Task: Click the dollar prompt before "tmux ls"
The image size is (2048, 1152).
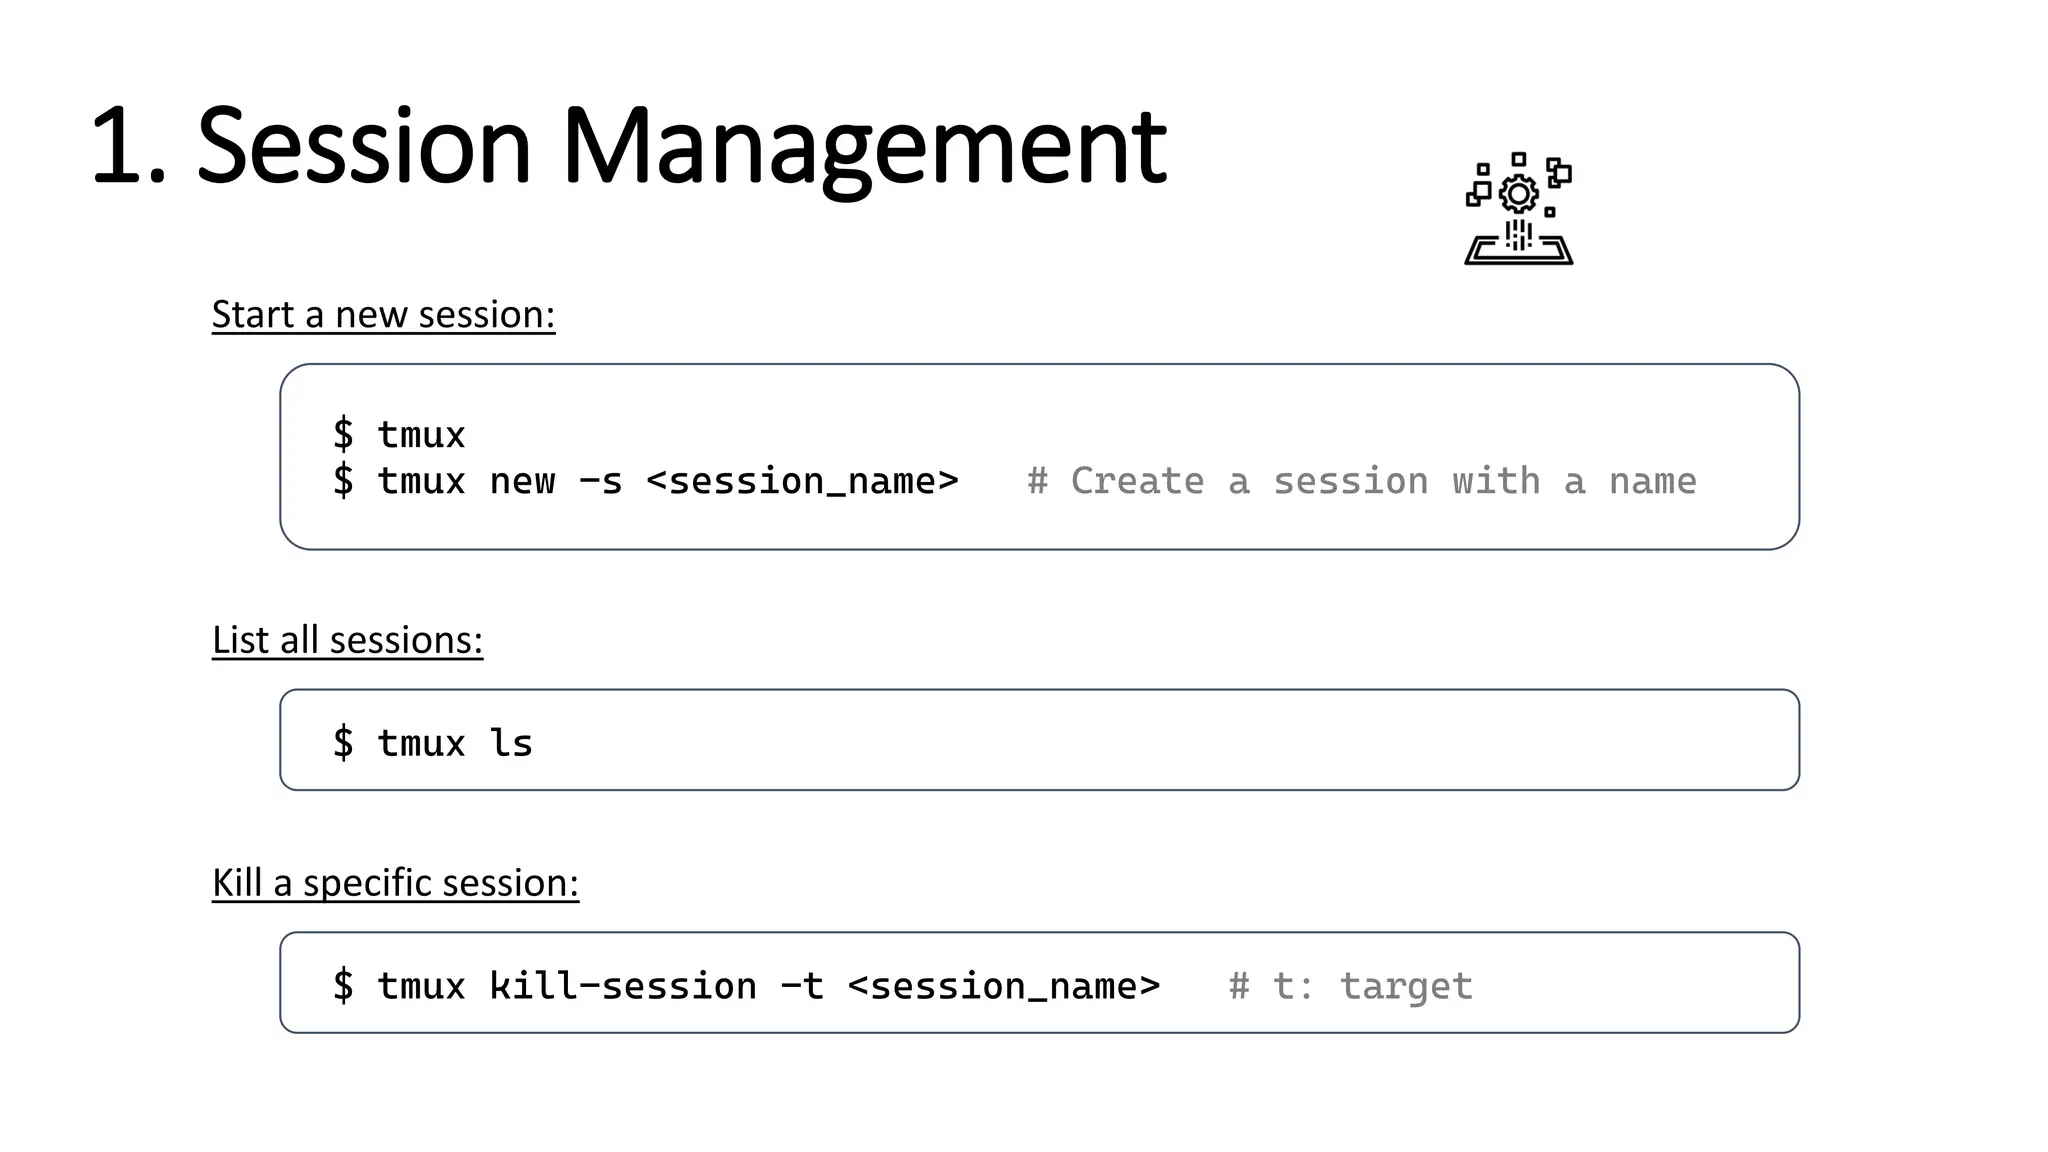Action: coord(343,743)
